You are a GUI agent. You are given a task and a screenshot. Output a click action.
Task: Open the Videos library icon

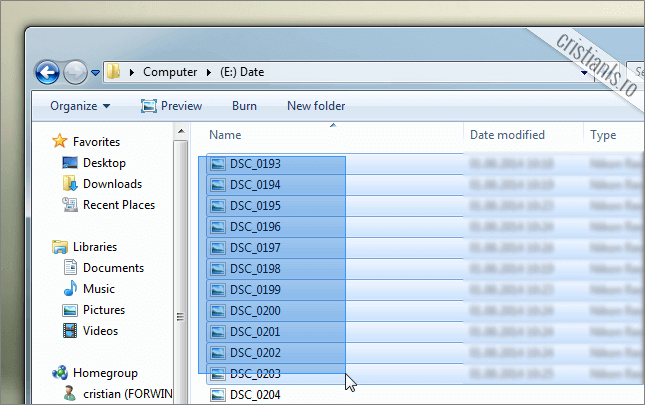[70, 331]
